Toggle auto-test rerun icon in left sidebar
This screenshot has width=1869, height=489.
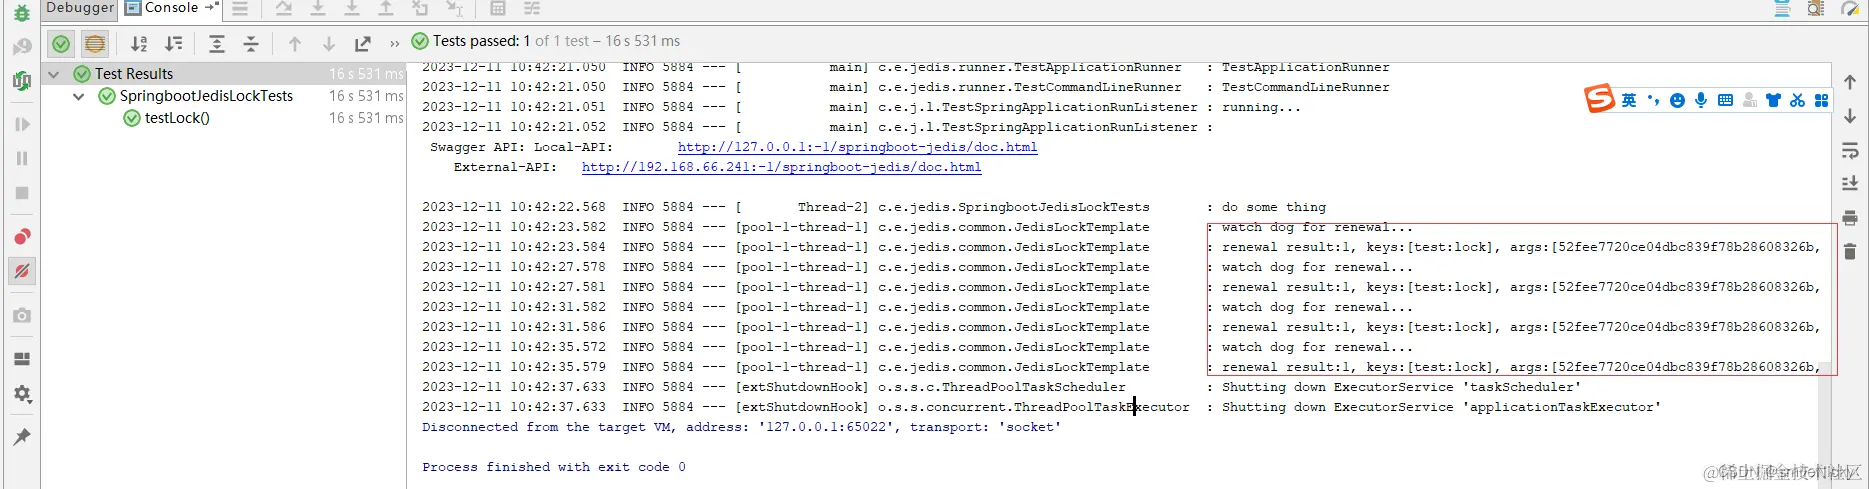[21, 81]
